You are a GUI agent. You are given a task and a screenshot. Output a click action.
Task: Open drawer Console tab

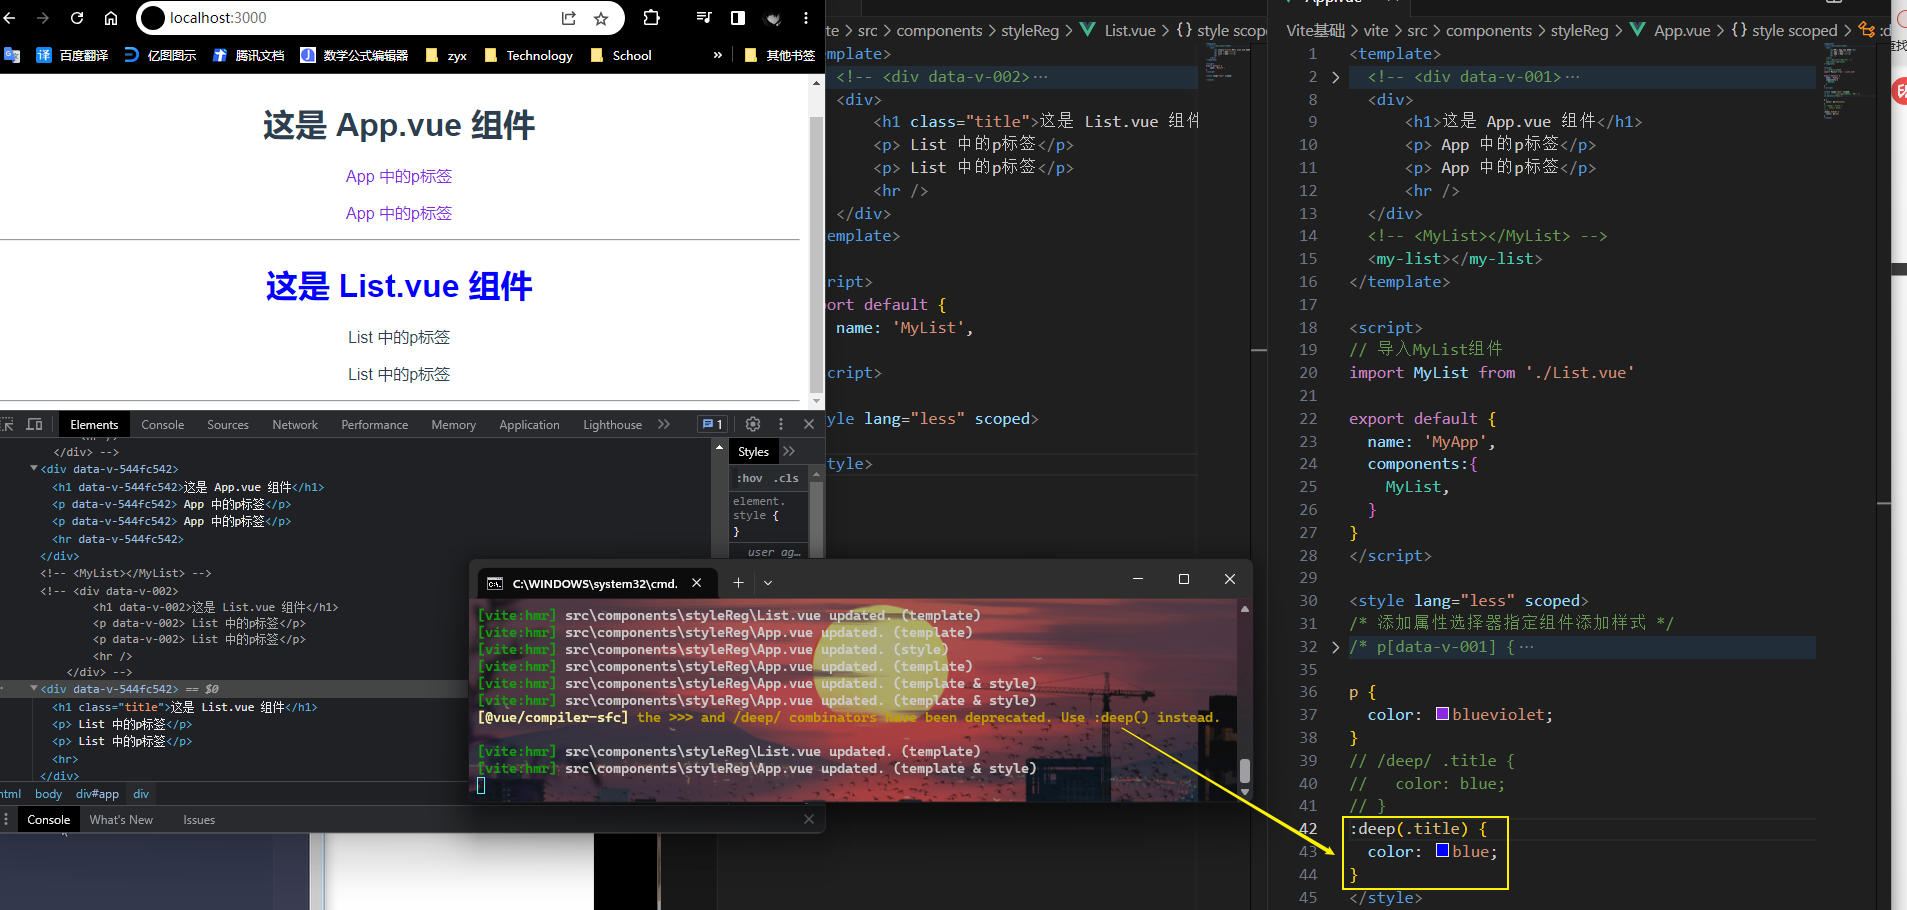point(49,820)
